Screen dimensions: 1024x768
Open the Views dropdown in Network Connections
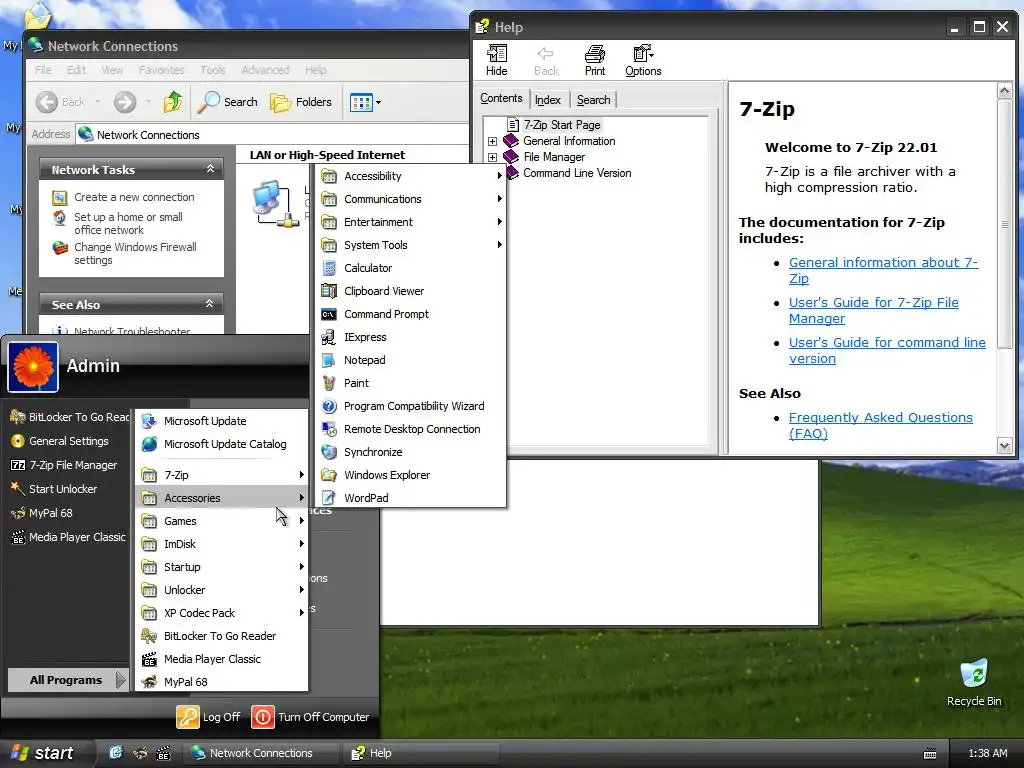point(365,102)
